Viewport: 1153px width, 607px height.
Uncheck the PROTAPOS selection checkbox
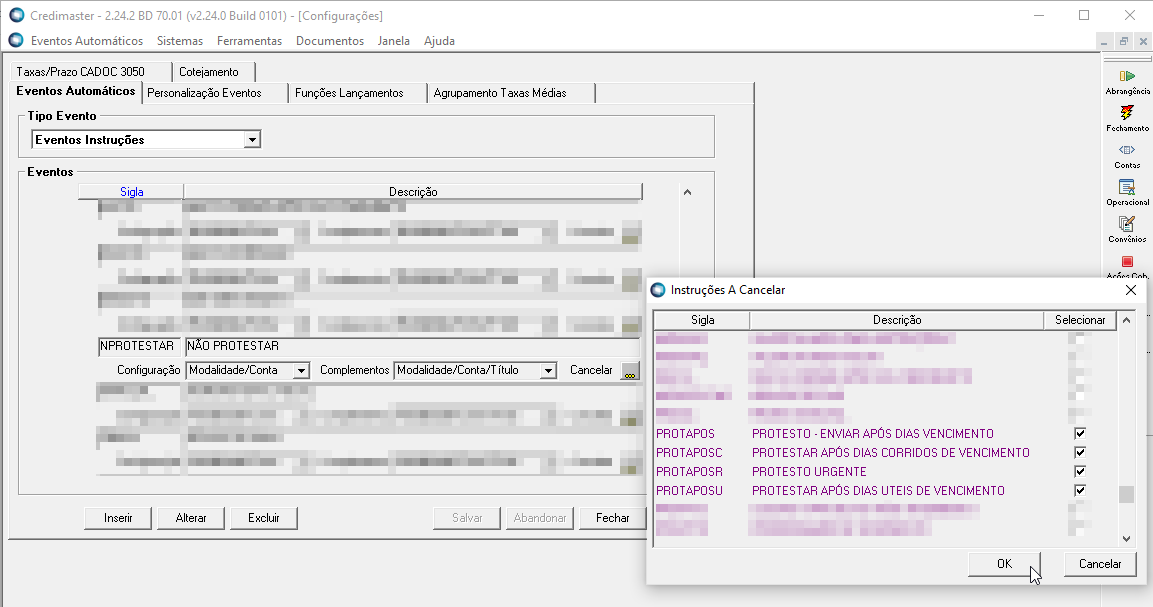(x=1079, y=433)
